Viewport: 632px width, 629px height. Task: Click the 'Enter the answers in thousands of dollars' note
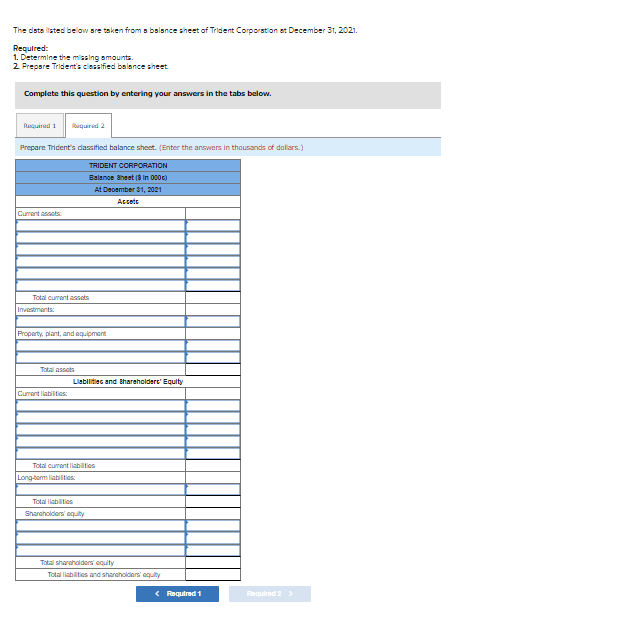point(231,147)
